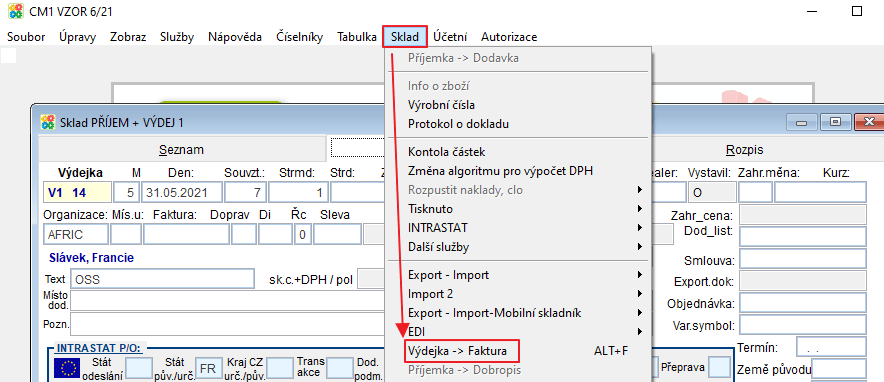This screenshot has width=884, height=382.
Task: Expand the Tisknuto submenu
Action: (x=517, y=209)
